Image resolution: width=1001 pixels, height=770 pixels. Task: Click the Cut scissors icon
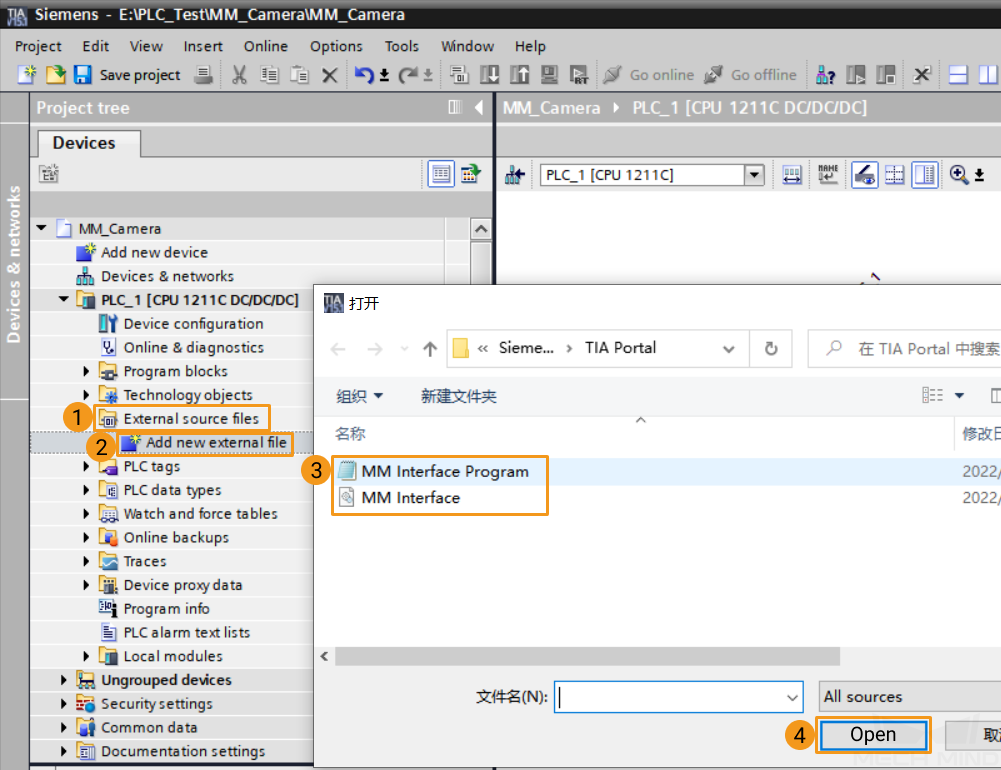click(239, 75)
